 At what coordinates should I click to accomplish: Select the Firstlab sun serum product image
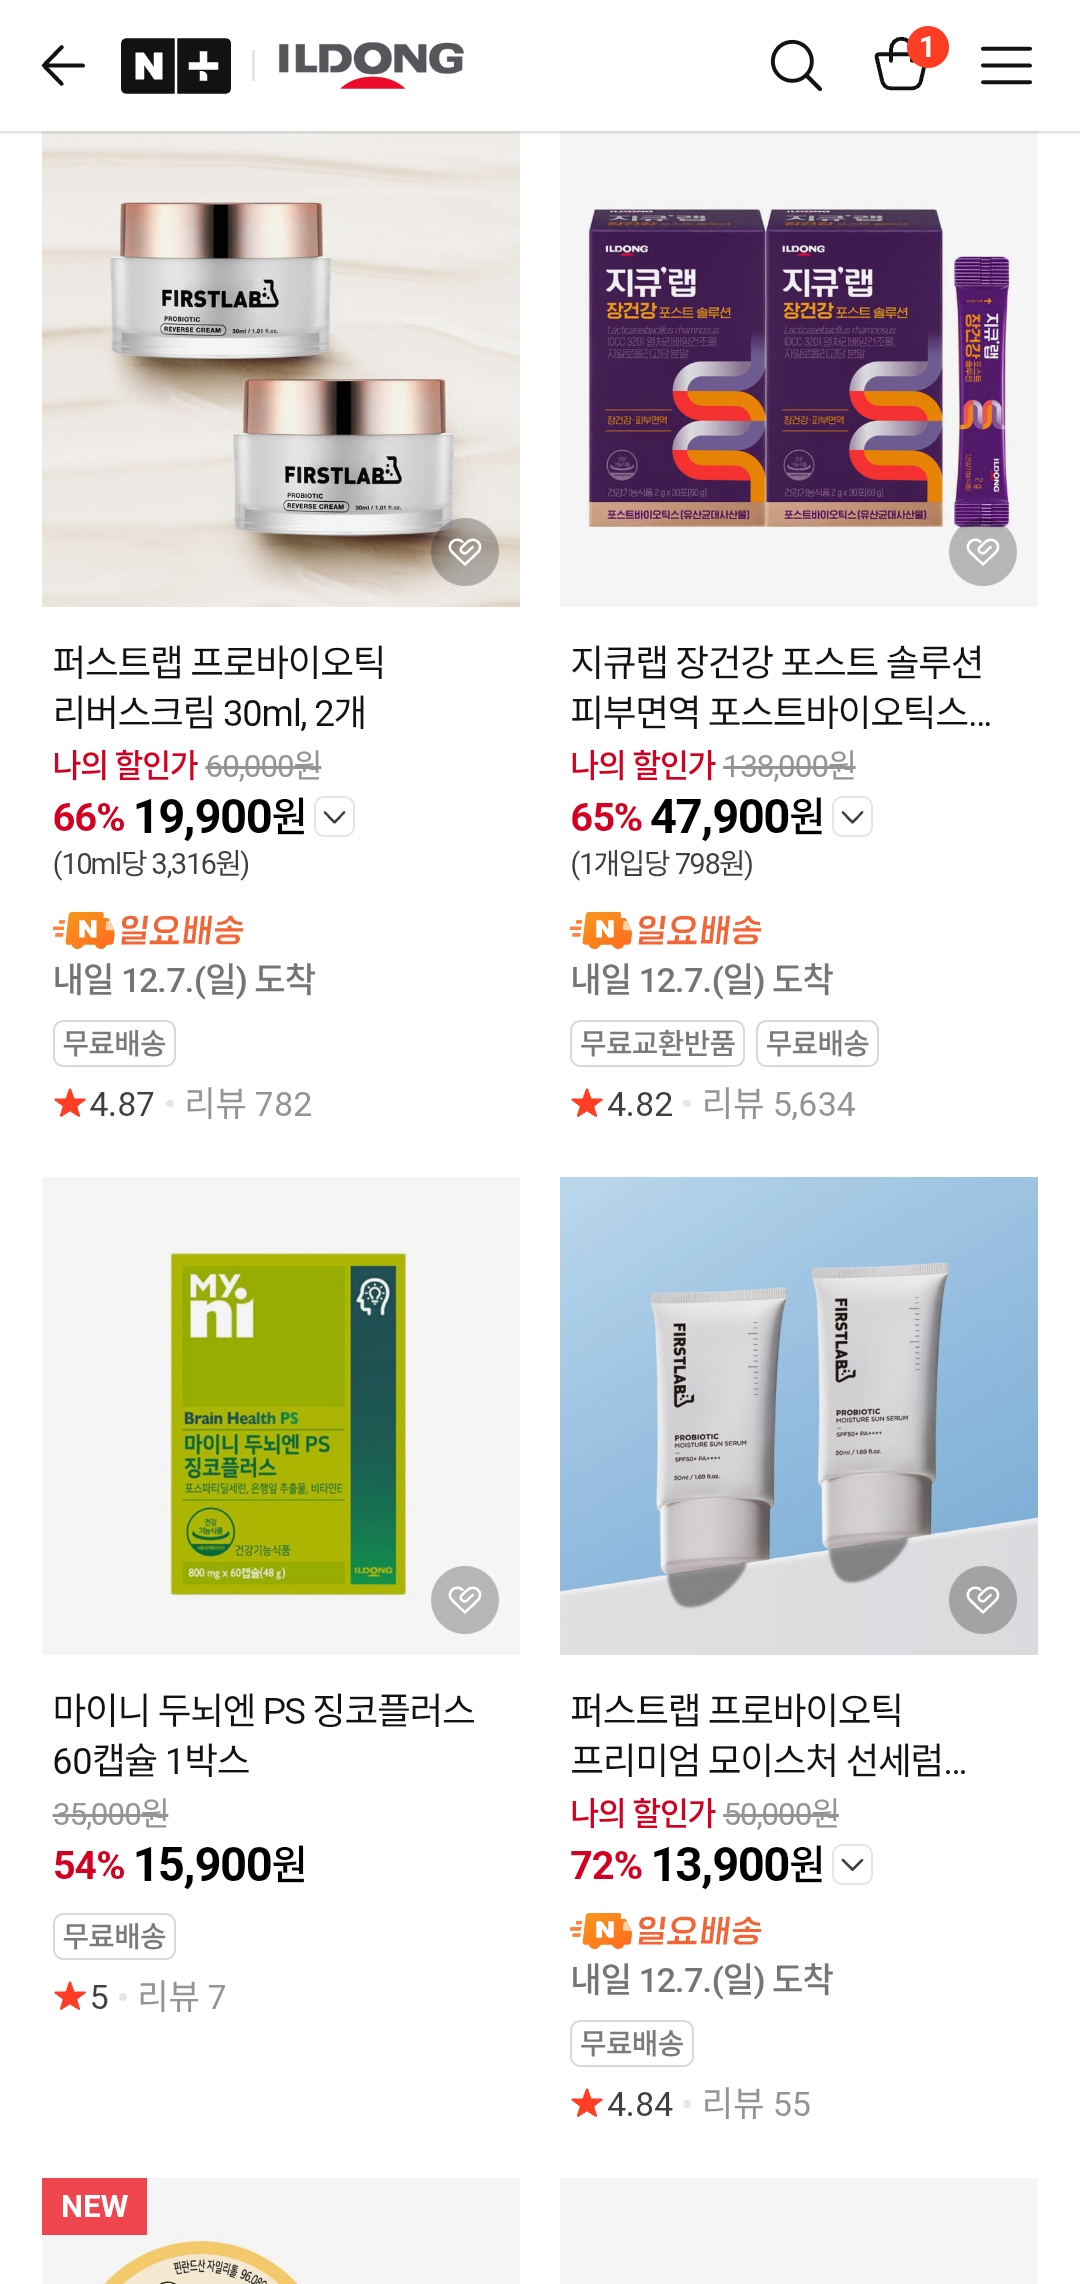(x=799, y=1416)
